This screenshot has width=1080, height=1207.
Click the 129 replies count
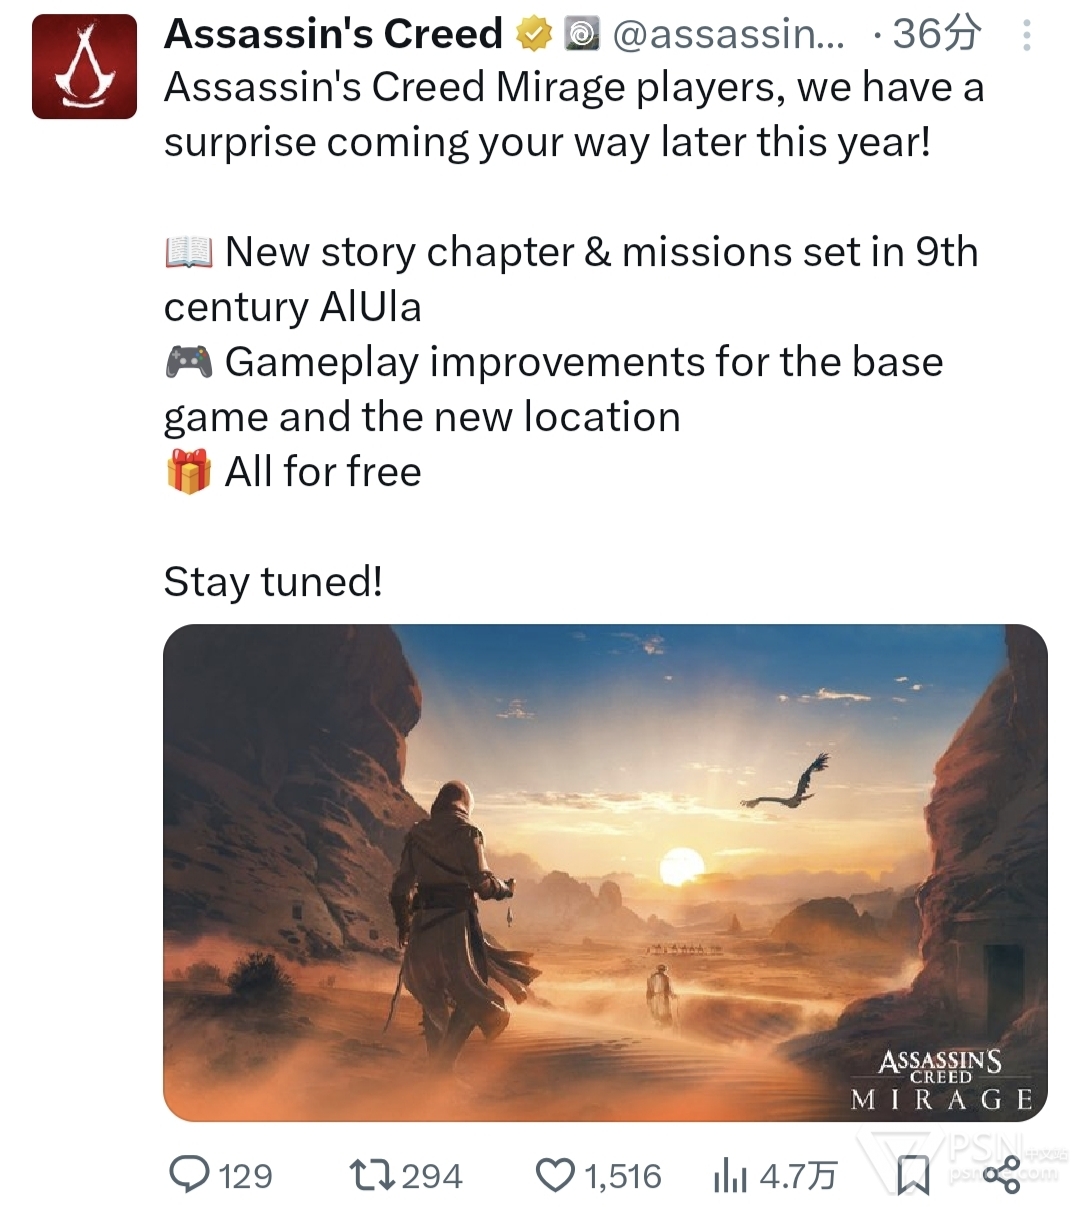click(245, 1175)
